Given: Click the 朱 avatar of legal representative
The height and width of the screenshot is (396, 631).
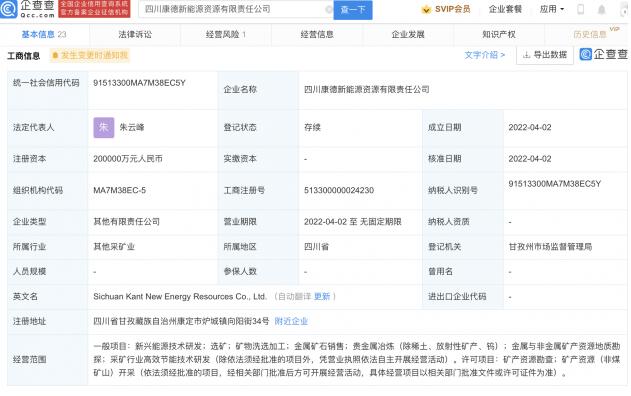Looking at the screenshot, I should (x=104, y=128).
